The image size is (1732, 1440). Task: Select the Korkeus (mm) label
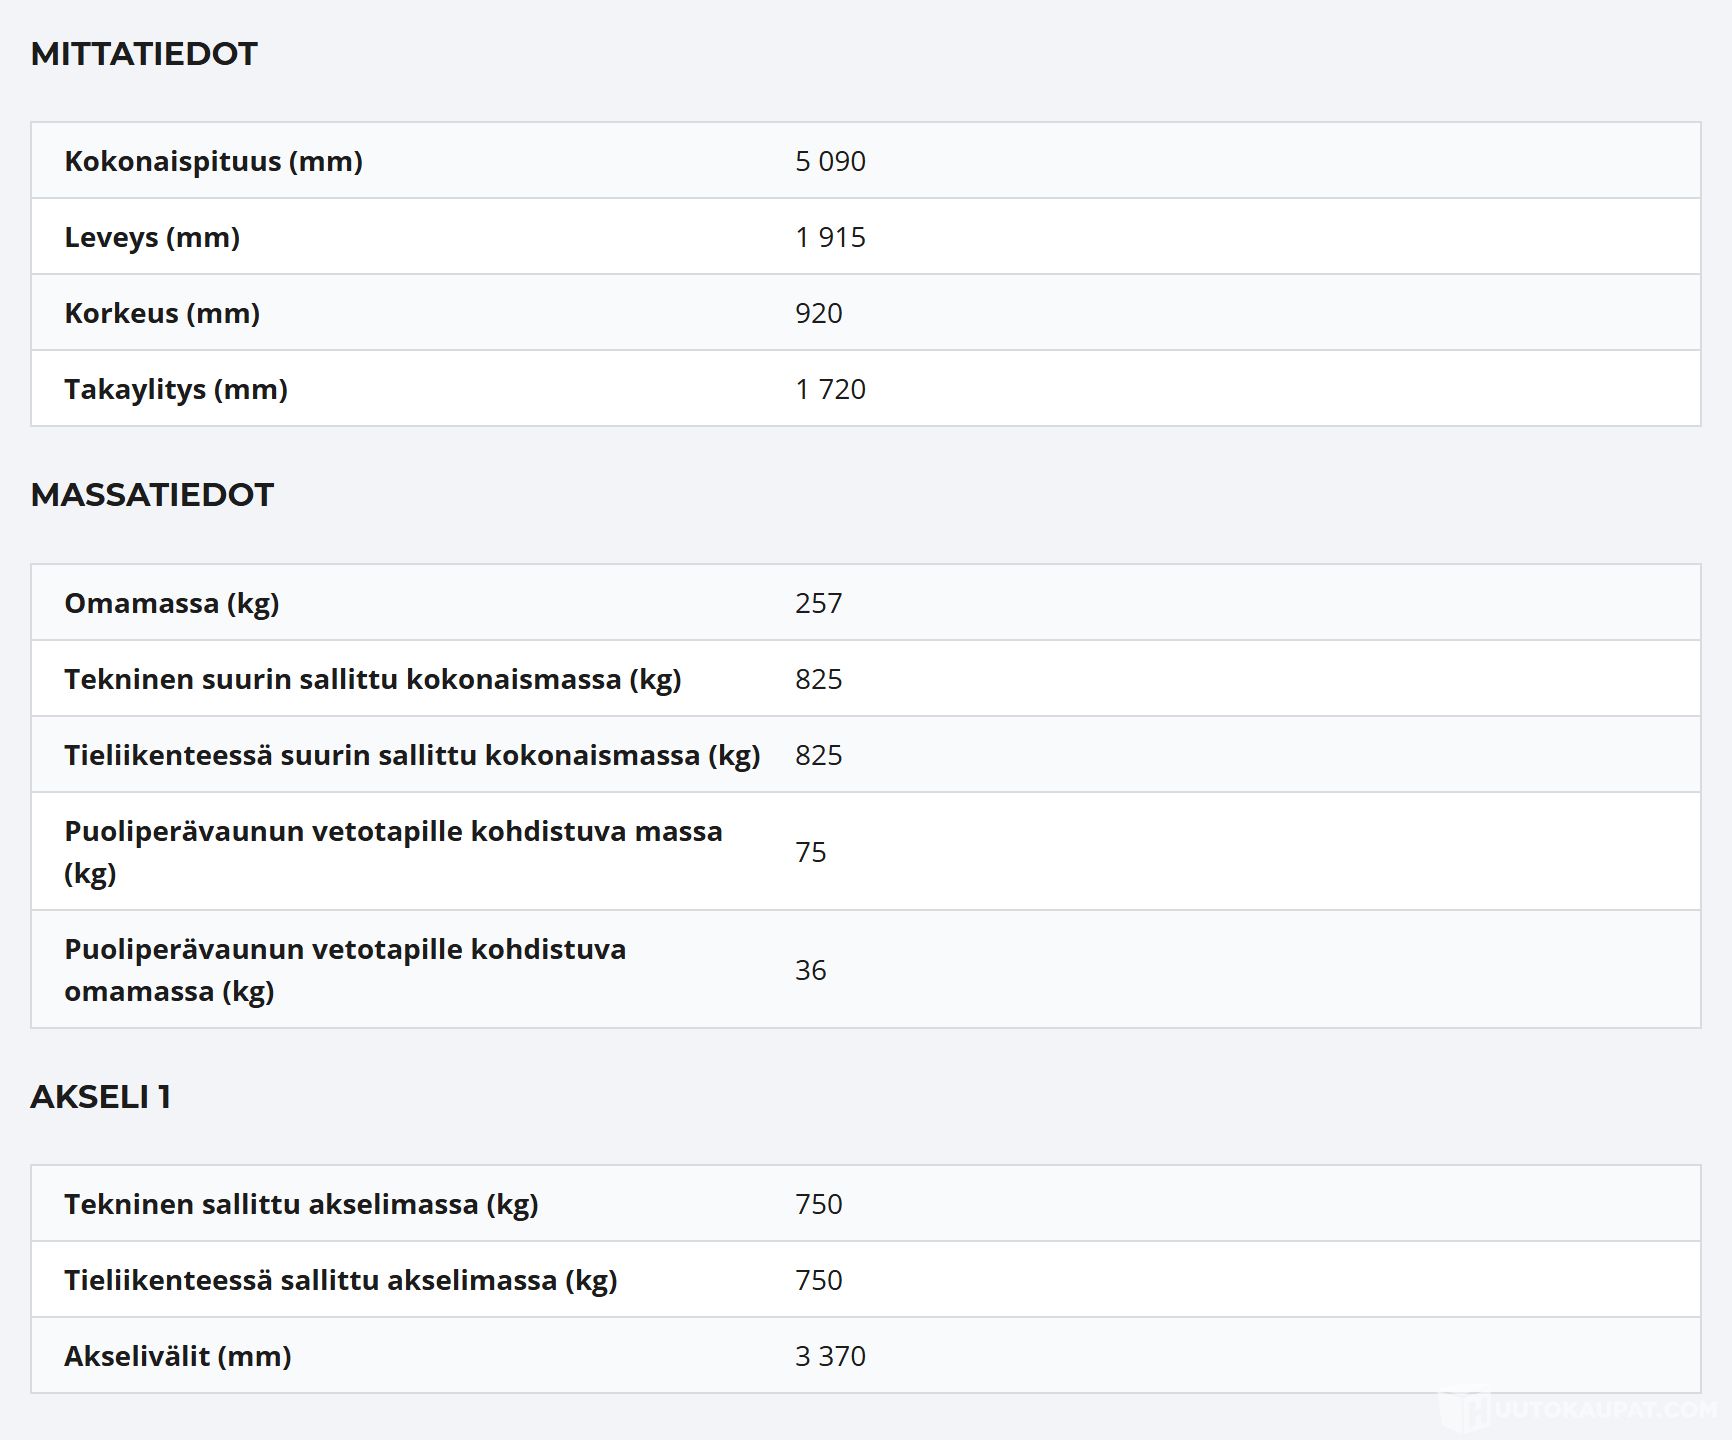pyautogui.click(x=162, y=313)
